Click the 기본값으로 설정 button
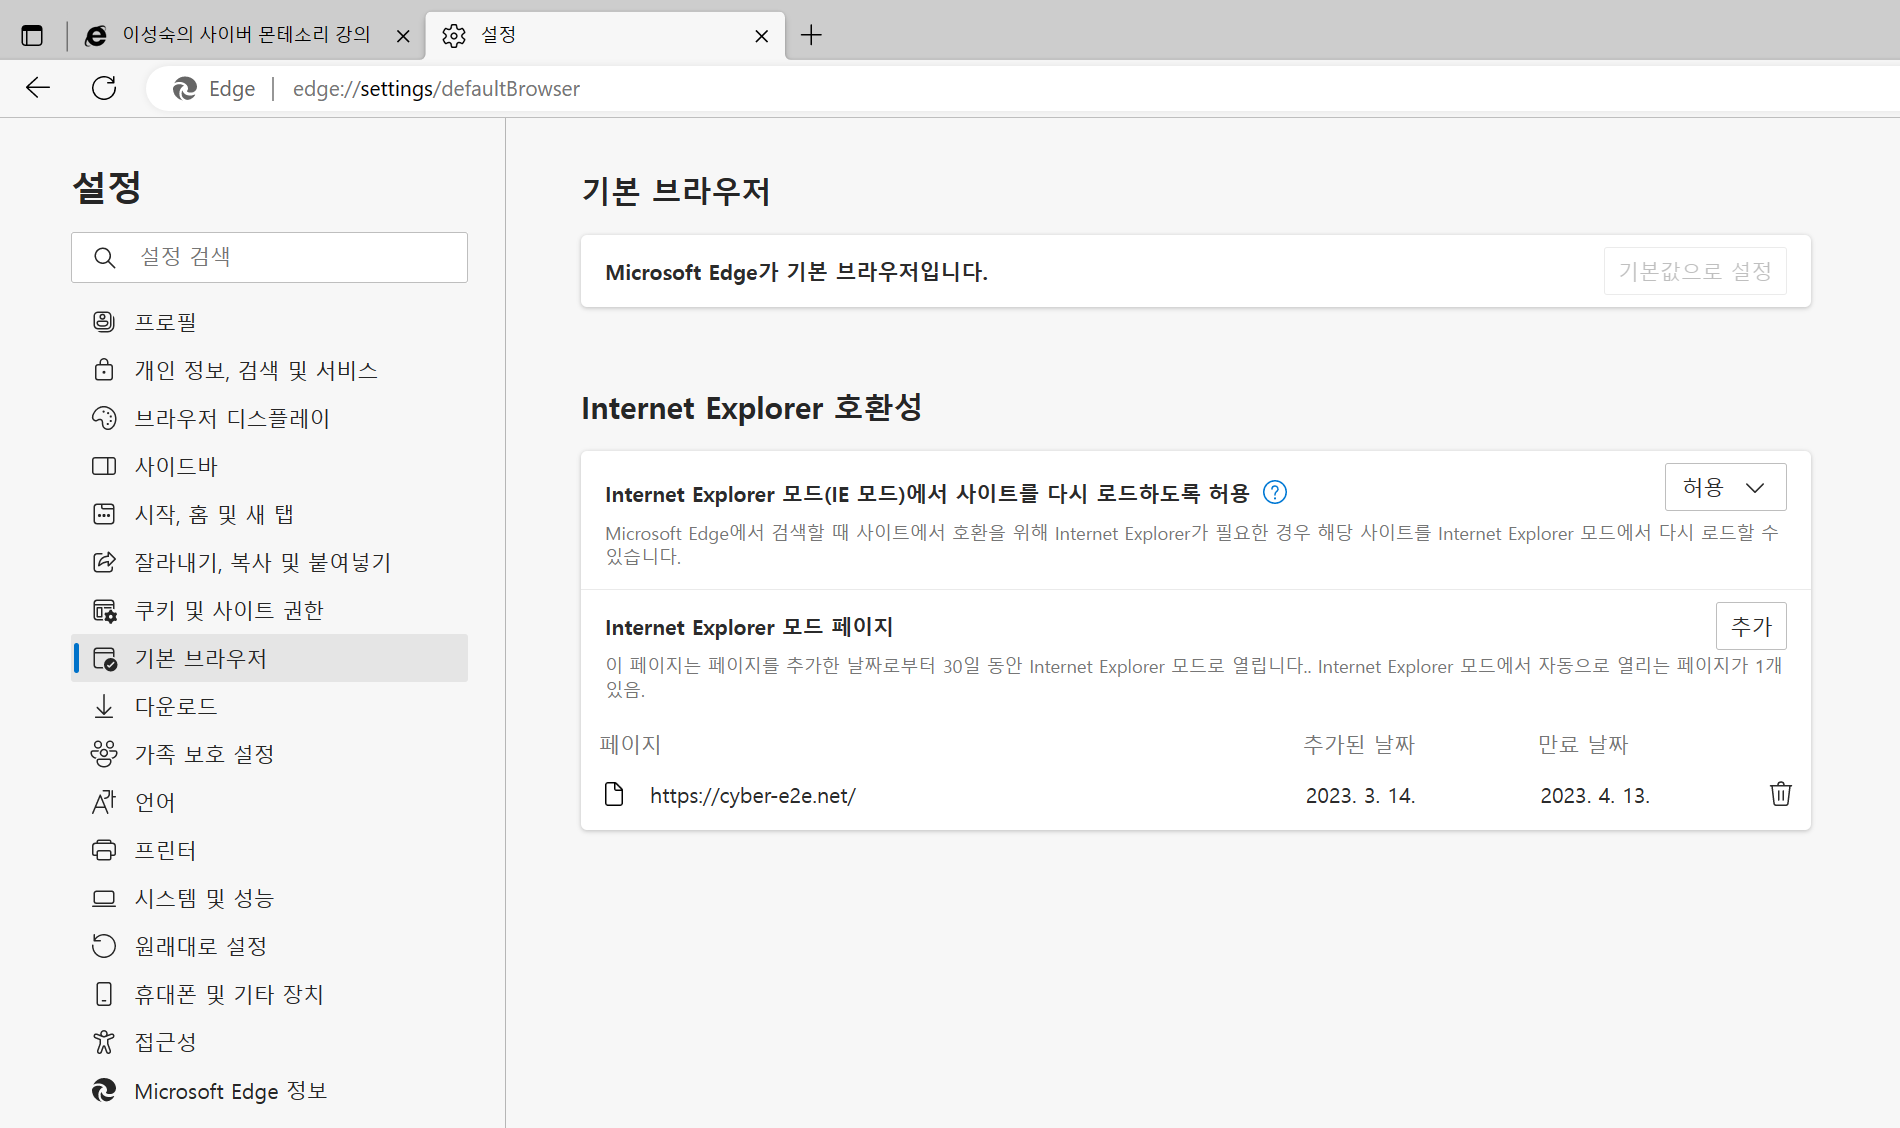Screen dimensions: 1900x1128 [x=1694, y=271]
